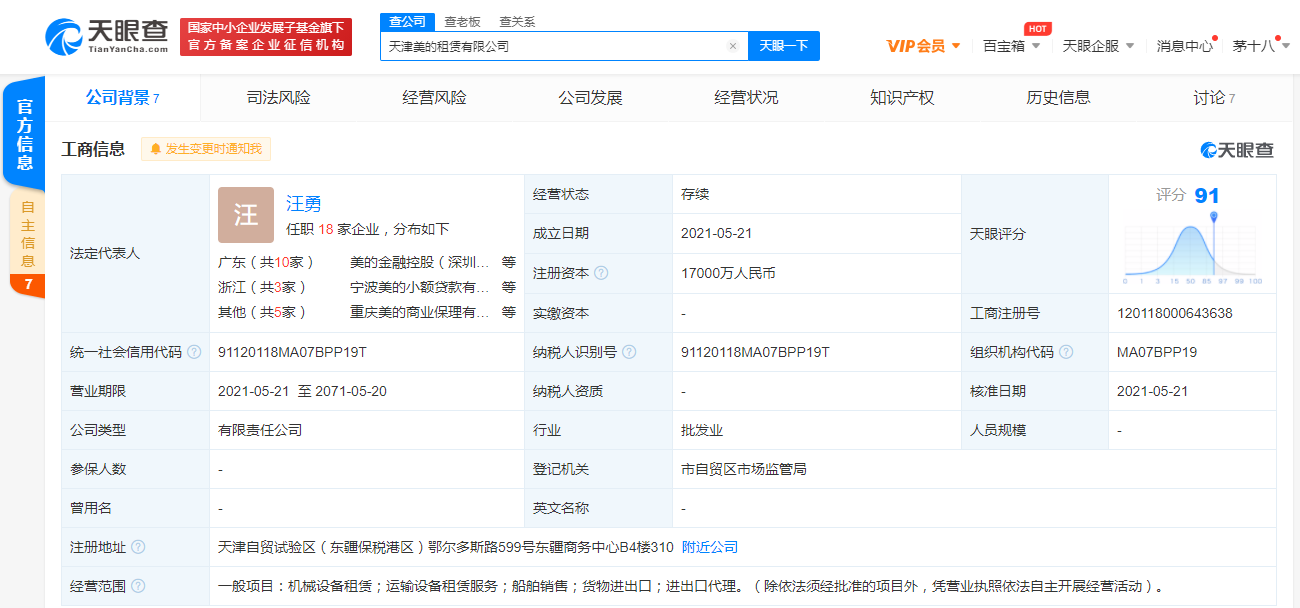Clear search box with the X icon
Image resolution: width=1300 pixels, height=608 pixels.
pos(733,46)
